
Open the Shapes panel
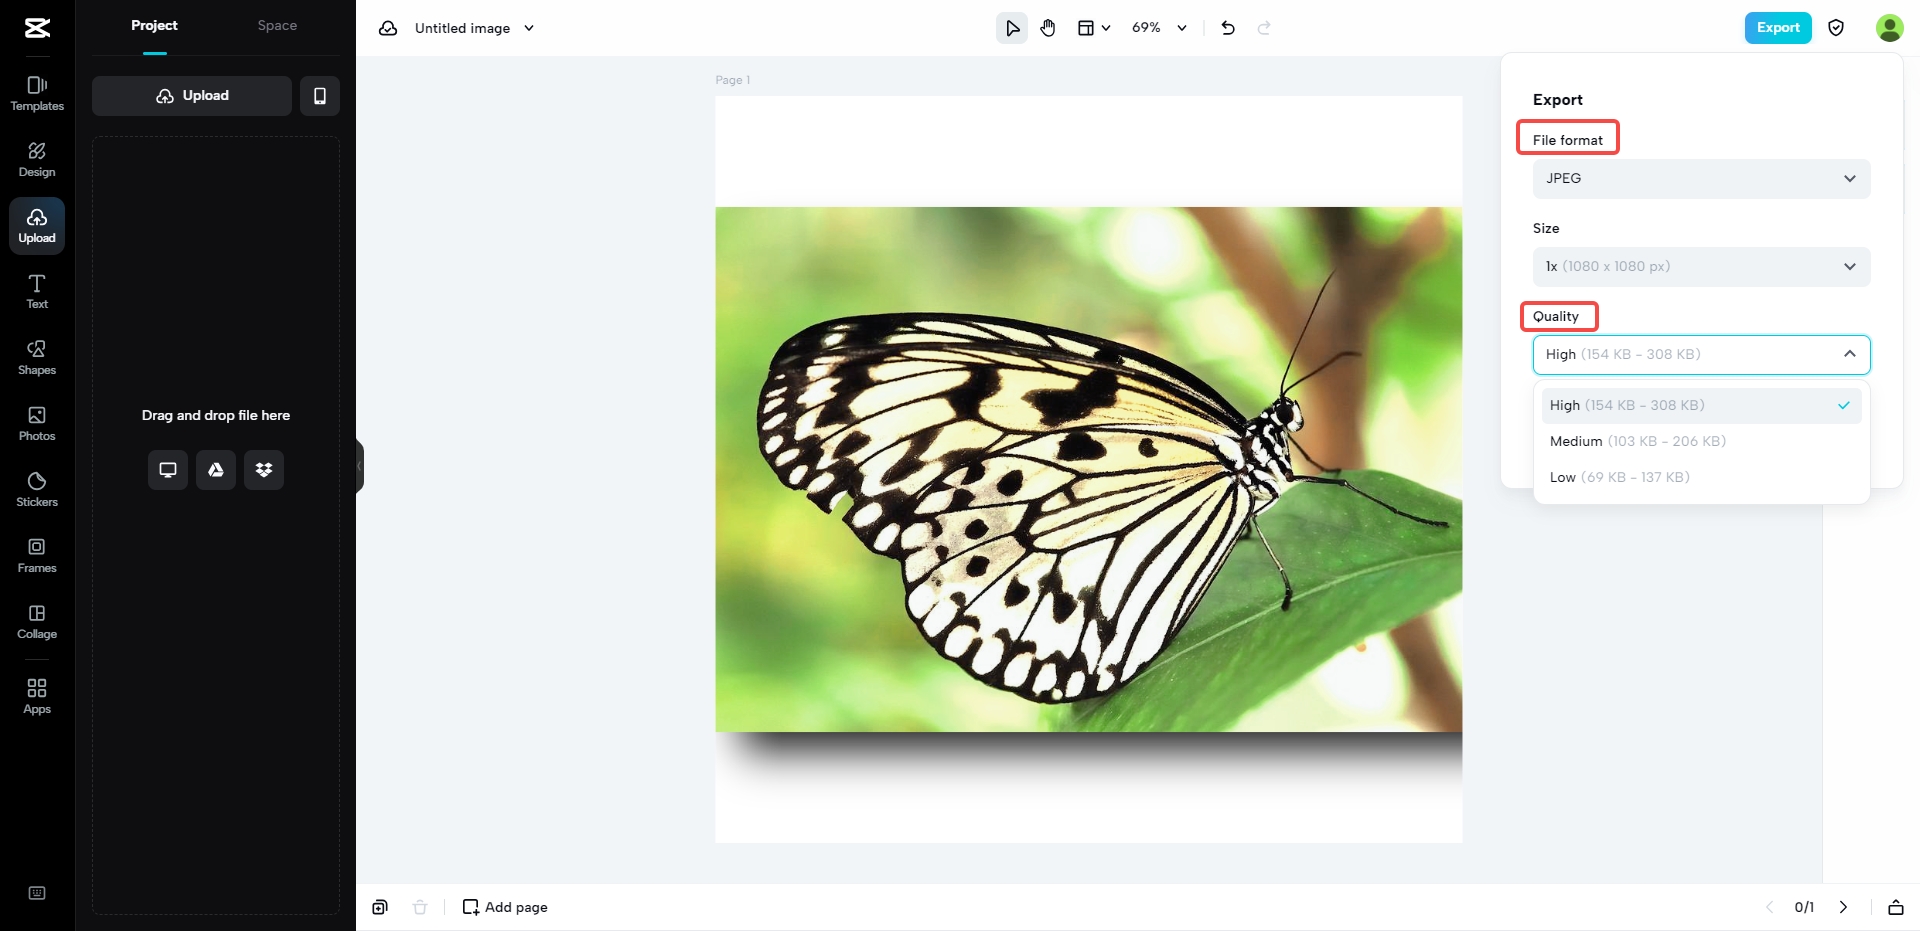coord(36,356)
